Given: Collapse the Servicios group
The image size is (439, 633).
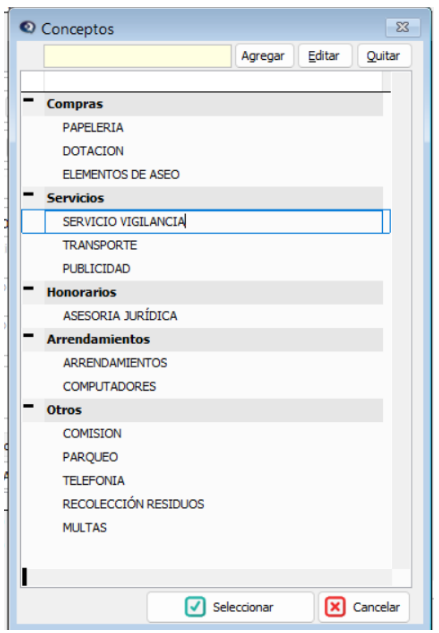Looking at the screenshot, I should pyautogui.click(x=28, y=194).
